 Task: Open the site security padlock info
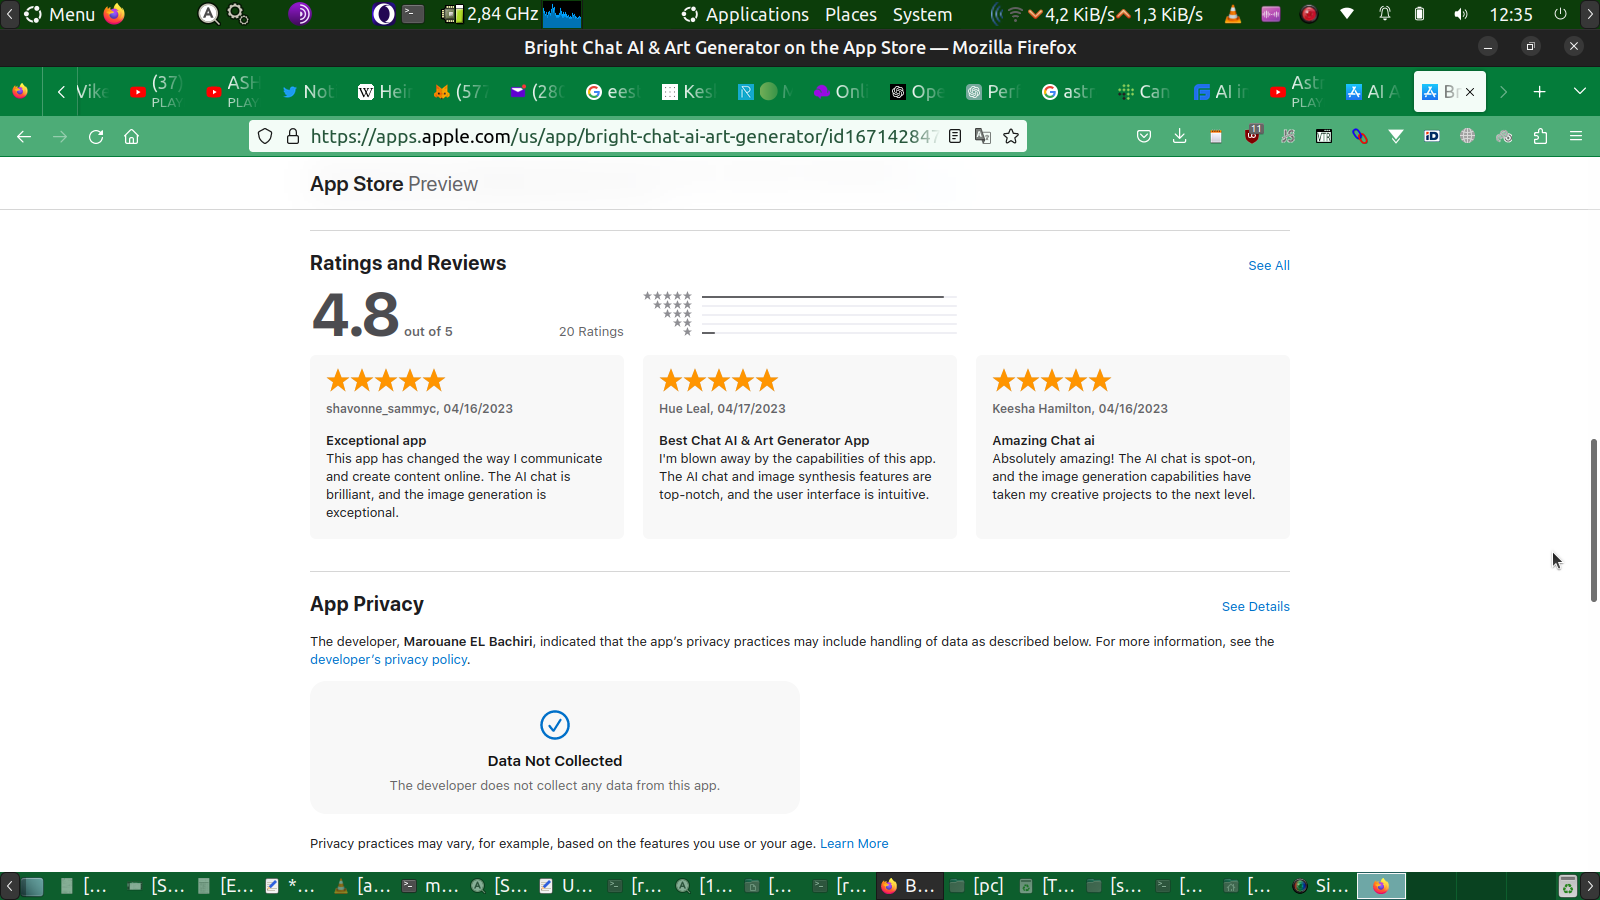[293, 137]
